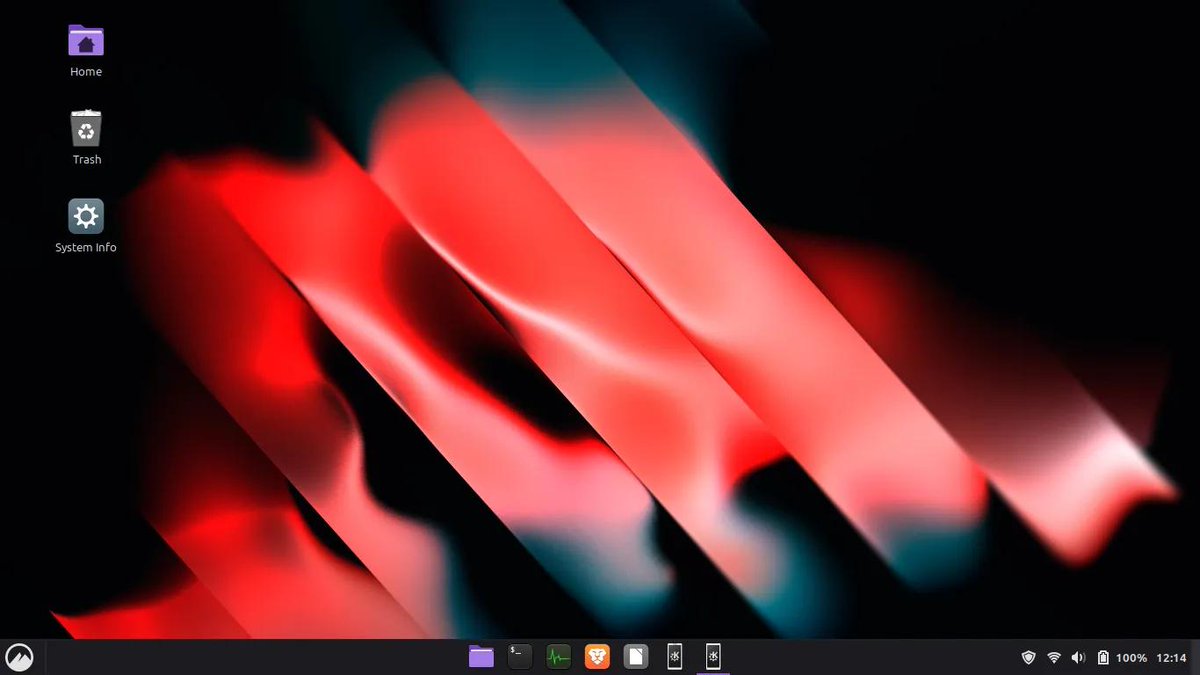
Task: Launch Brave browser from the taskbar
Action: [597, 657]
